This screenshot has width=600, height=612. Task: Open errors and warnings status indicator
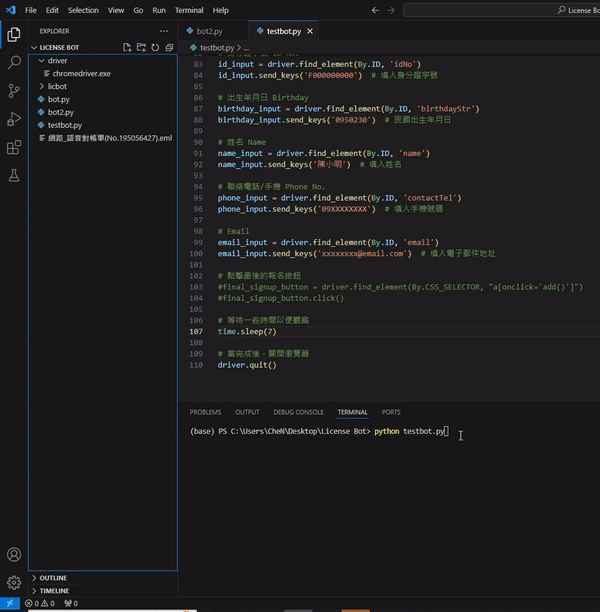point(40,603)
